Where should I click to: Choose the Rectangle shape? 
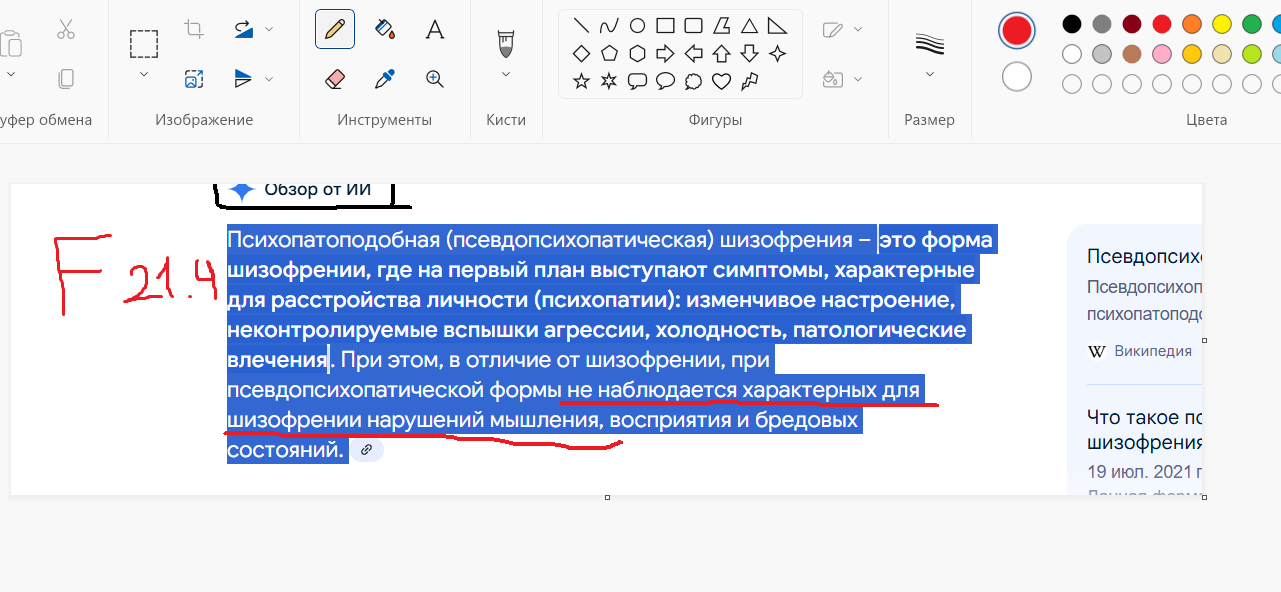(x=665, y=25)
